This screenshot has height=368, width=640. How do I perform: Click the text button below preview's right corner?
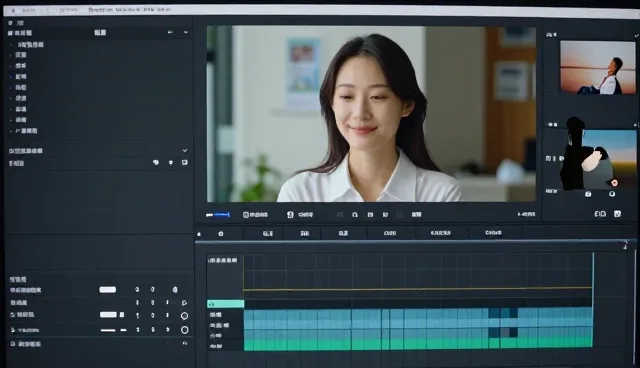coord(526,214)
